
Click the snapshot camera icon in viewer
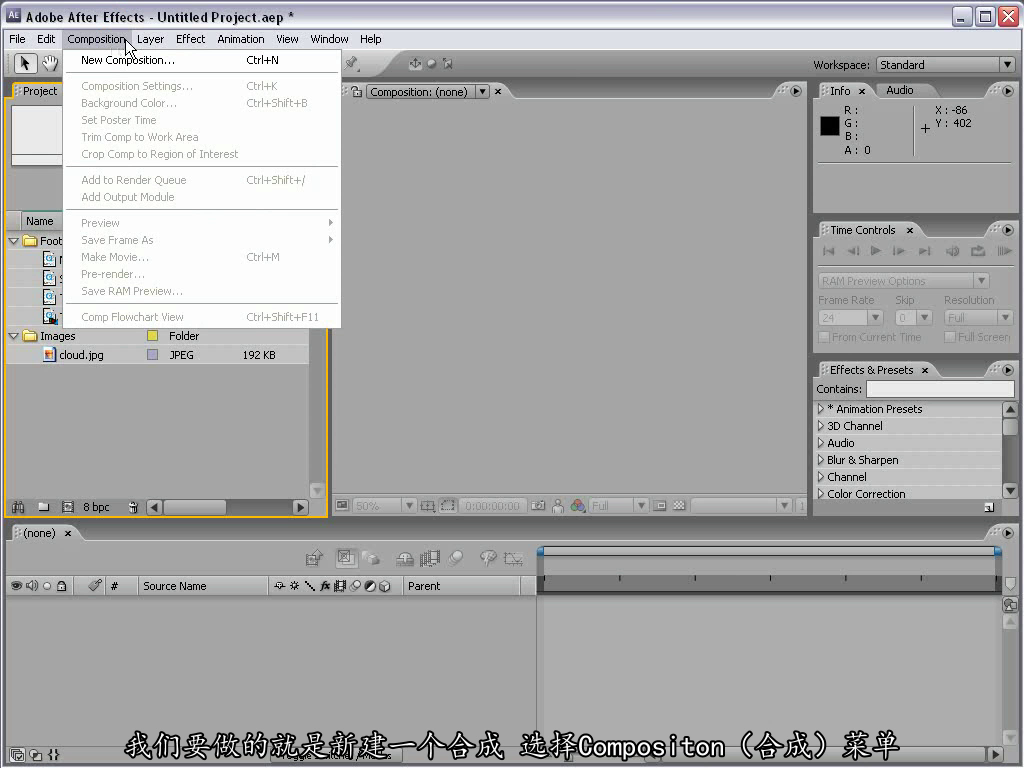point(538,506)
